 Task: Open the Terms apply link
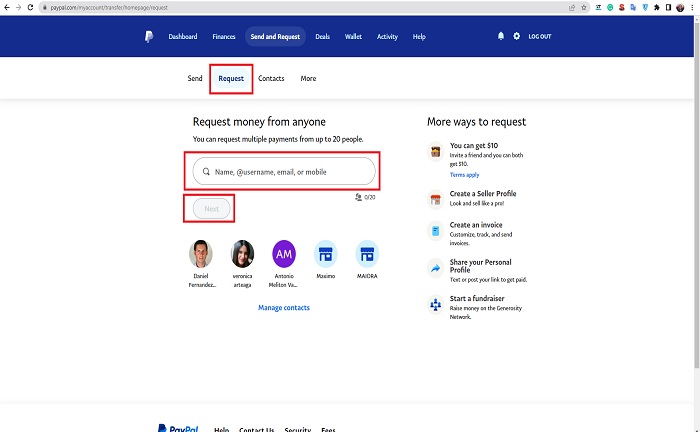(464, 174)
